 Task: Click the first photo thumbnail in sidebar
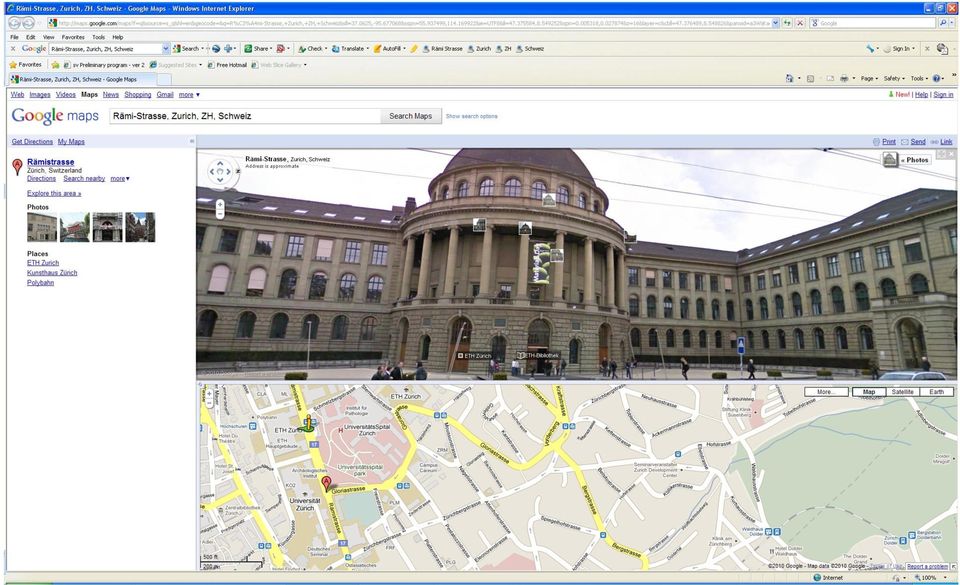coord(42,227)
